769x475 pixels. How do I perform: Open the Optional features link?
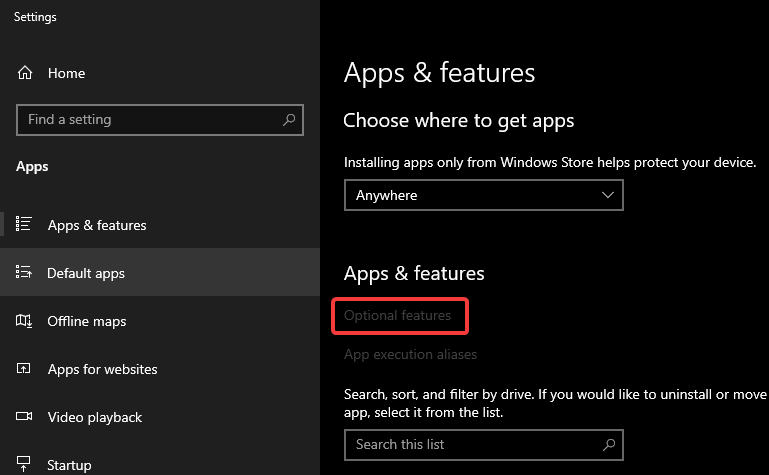pos(398,316)
